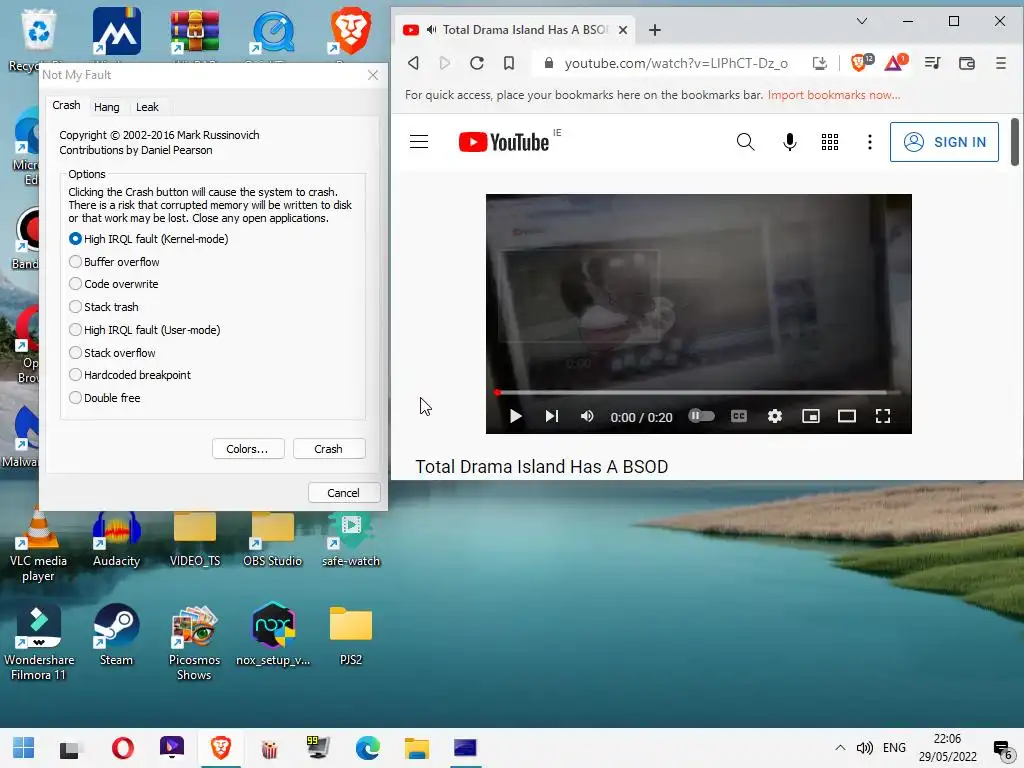Open video settings gear
Image resolution: width=1024 pixels, height=768 pixels.
click(775, 417)
